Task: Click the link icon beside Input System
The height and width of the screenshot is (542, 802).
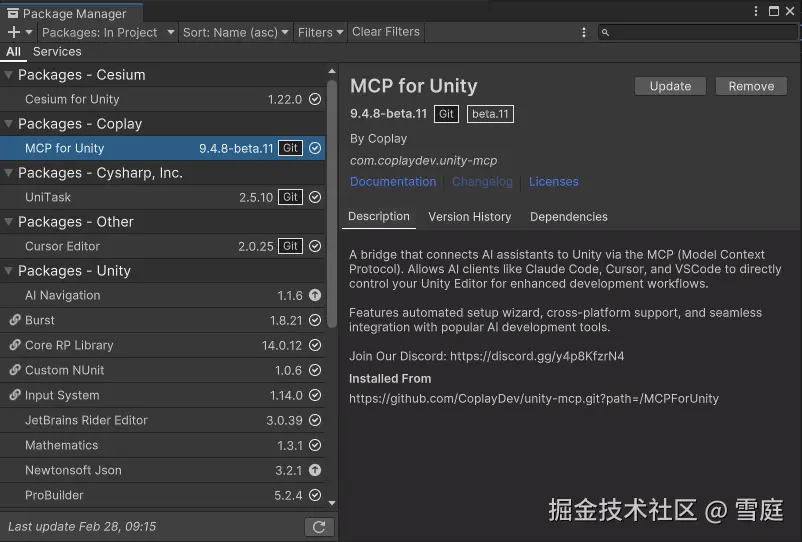Action: click(15, 395)
